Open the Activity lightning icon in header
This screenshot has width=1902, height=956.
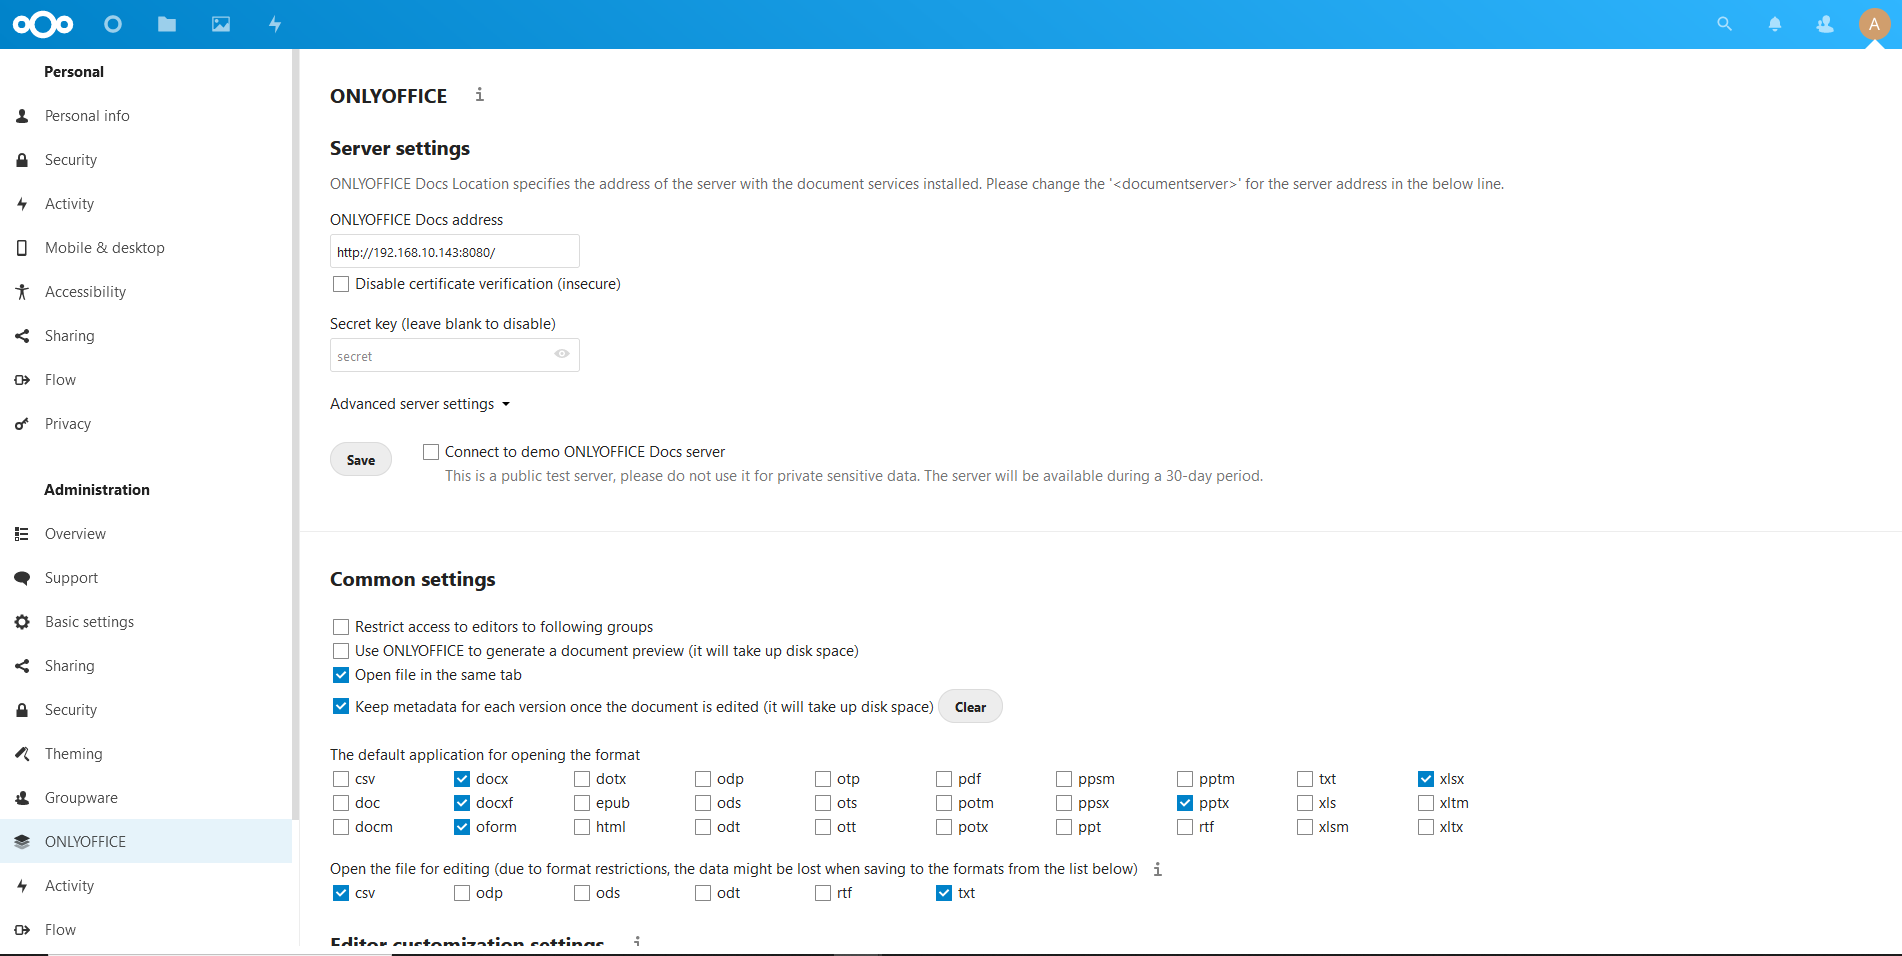point(275,24)
